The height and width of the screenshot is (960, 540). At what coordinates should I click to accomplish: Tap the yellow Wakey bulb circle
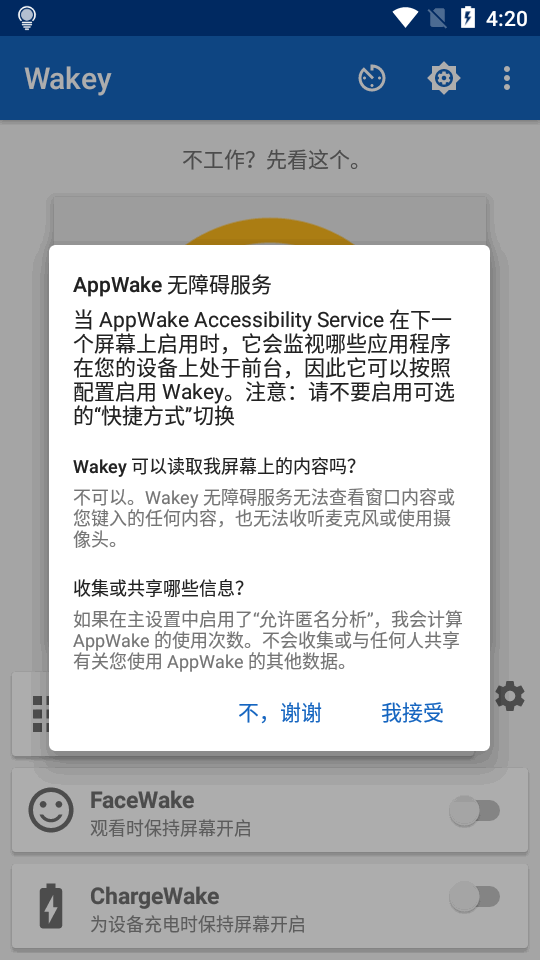[x=269, y=232]
